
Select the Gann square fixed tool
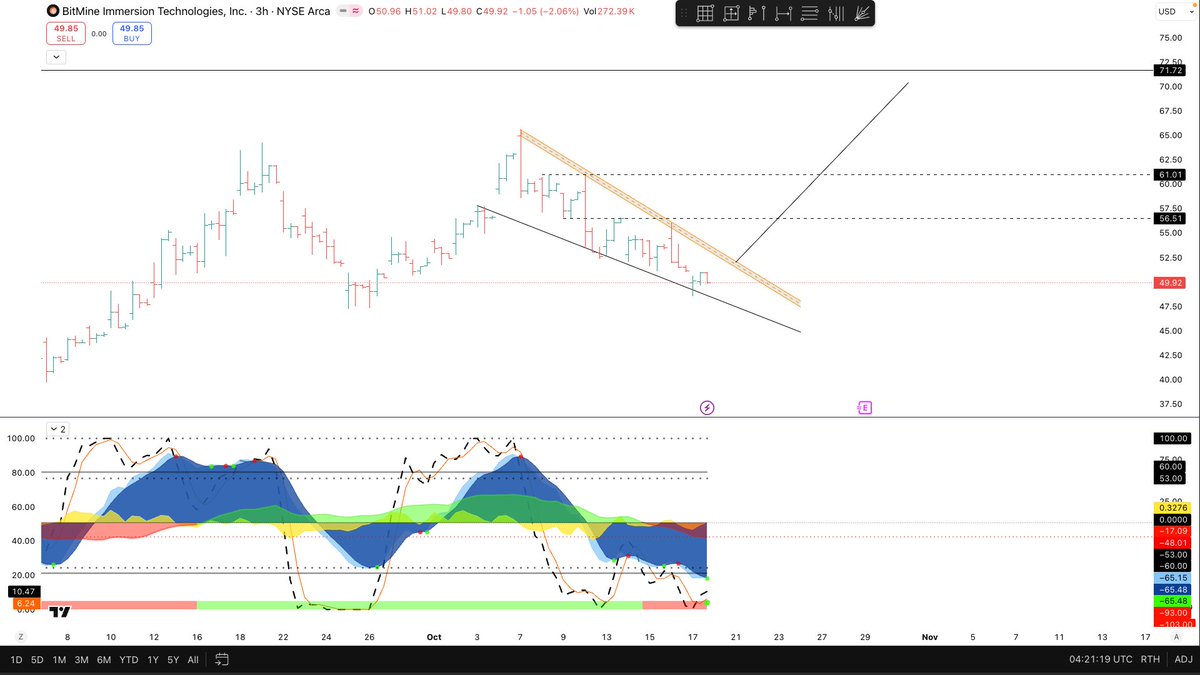tap(731, 14)
